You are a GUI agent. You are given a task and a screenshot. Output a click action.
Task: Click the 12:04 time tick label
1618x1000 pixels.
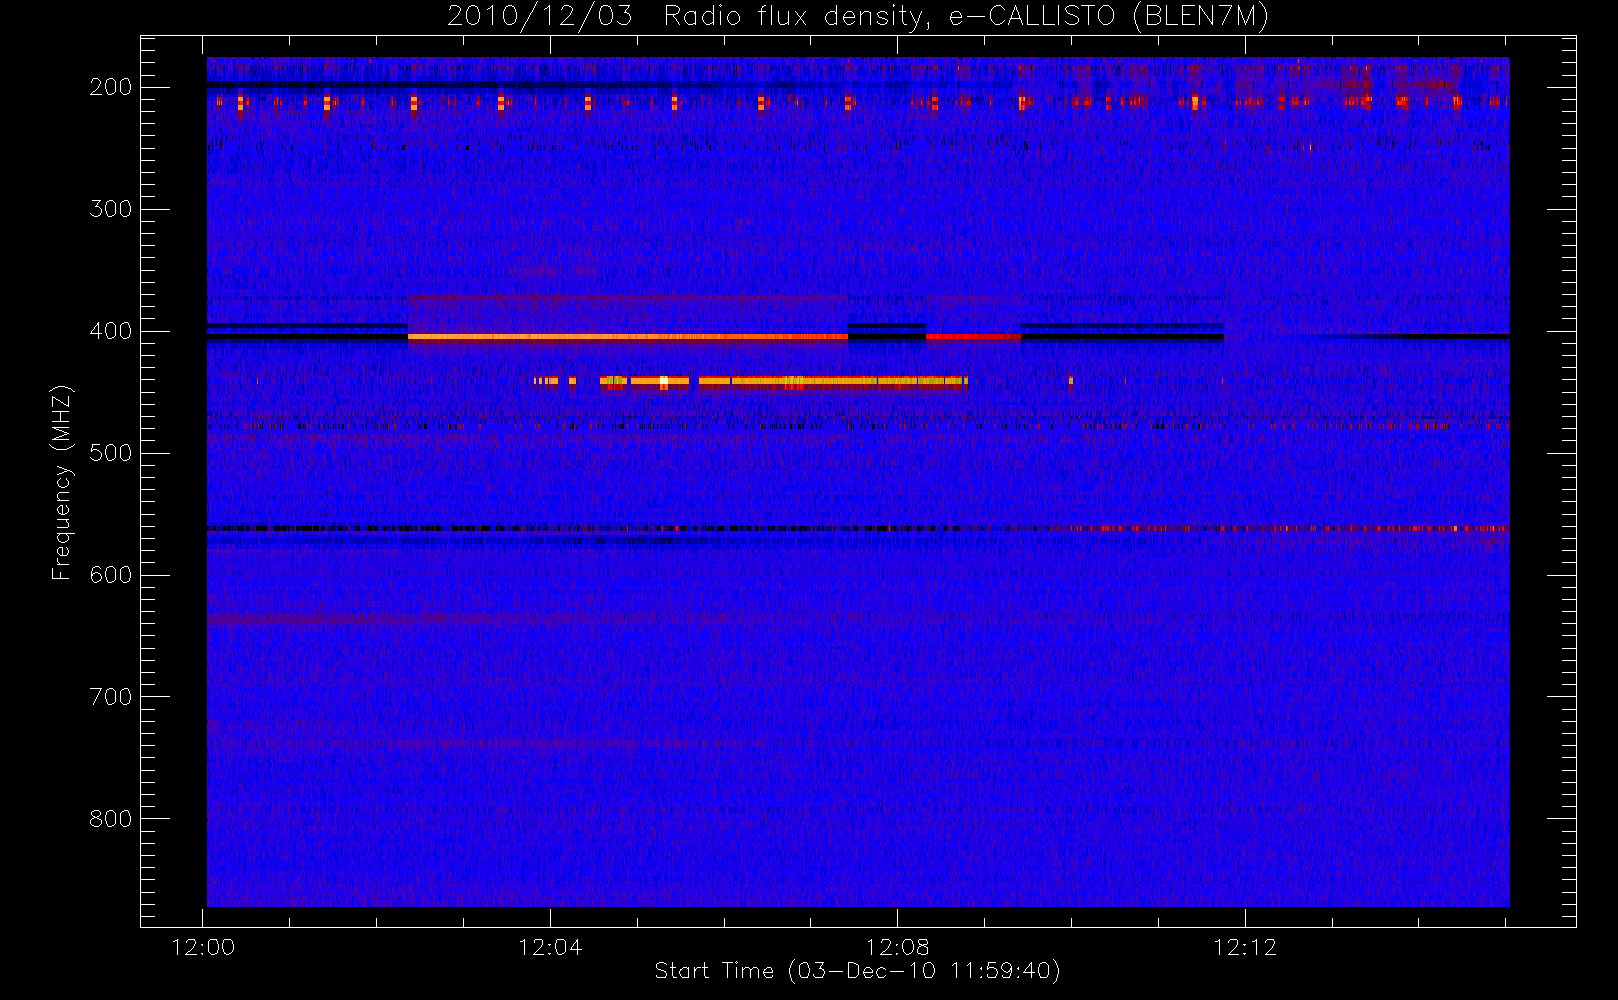click(x=550, y=947)
